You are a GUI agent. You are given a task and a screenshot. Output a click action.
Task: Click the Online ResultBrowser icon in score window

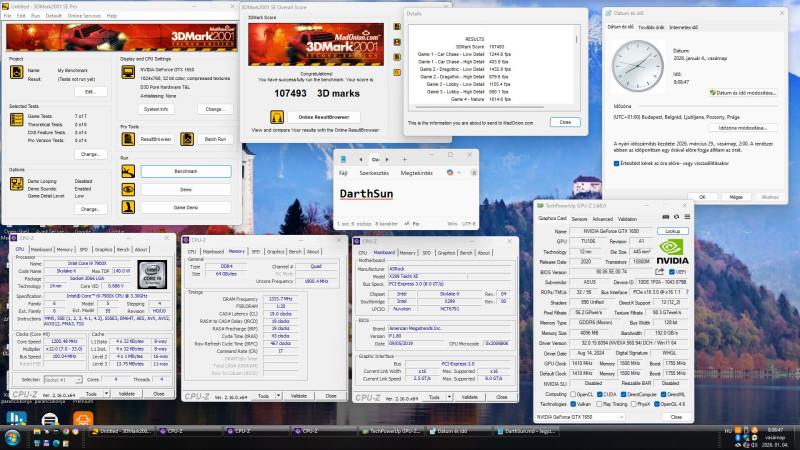[277, 117]
